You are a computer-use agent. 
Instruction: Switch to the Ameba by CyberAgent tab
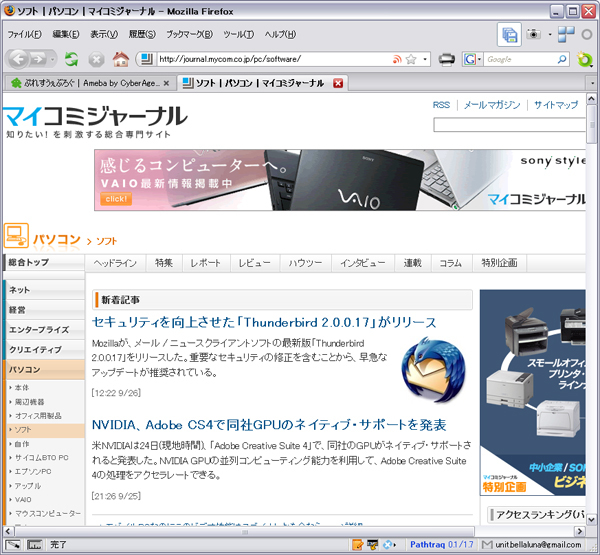[90, 83]
